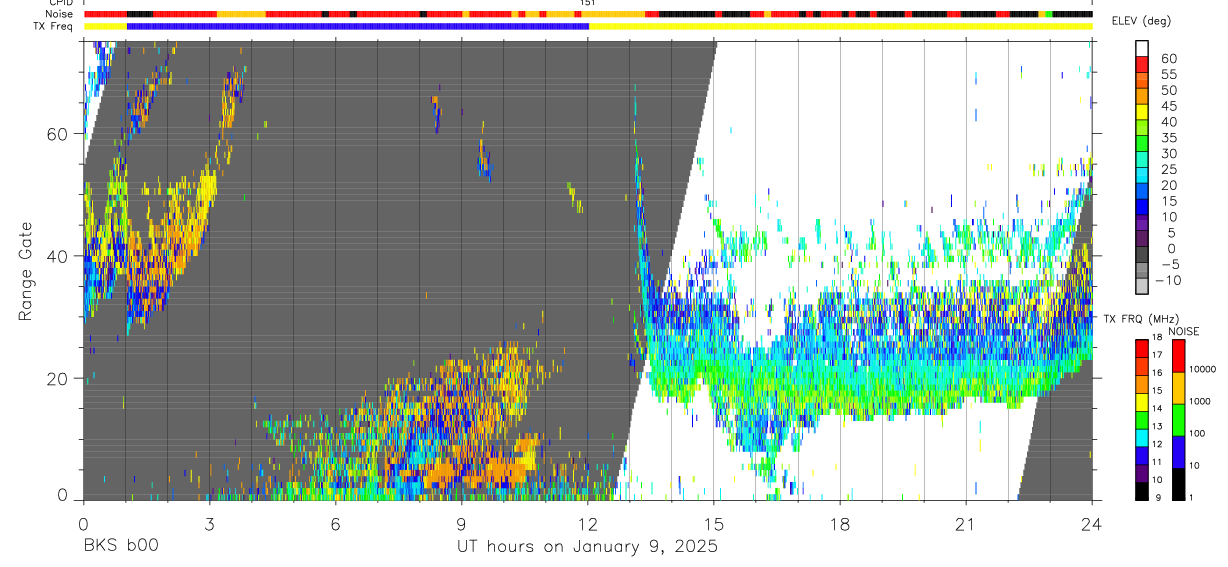Click the 'TX Freq' row label at top left
The width and height of the screenshot is (1228, 567).
(x=54, y=26)
